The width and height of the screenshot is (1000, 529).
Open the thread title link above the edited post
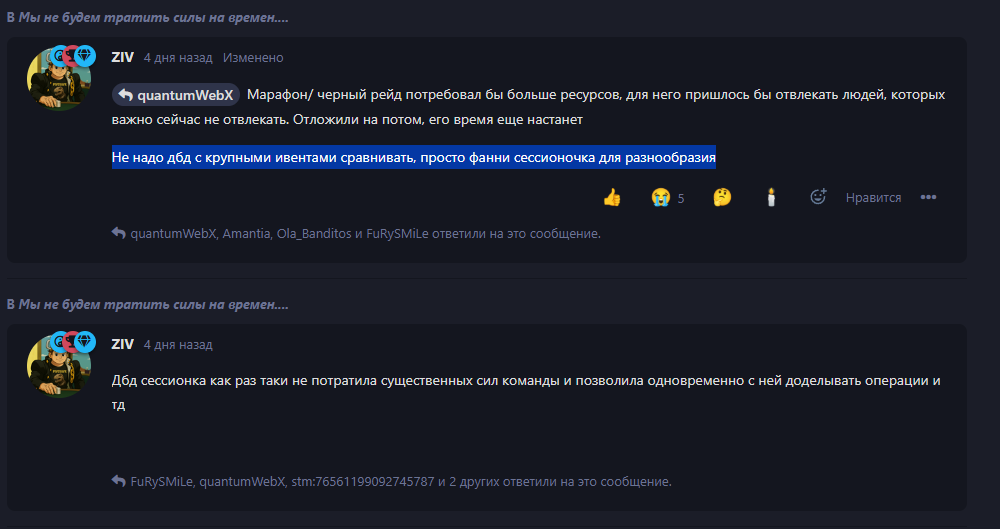coord(153,18)
